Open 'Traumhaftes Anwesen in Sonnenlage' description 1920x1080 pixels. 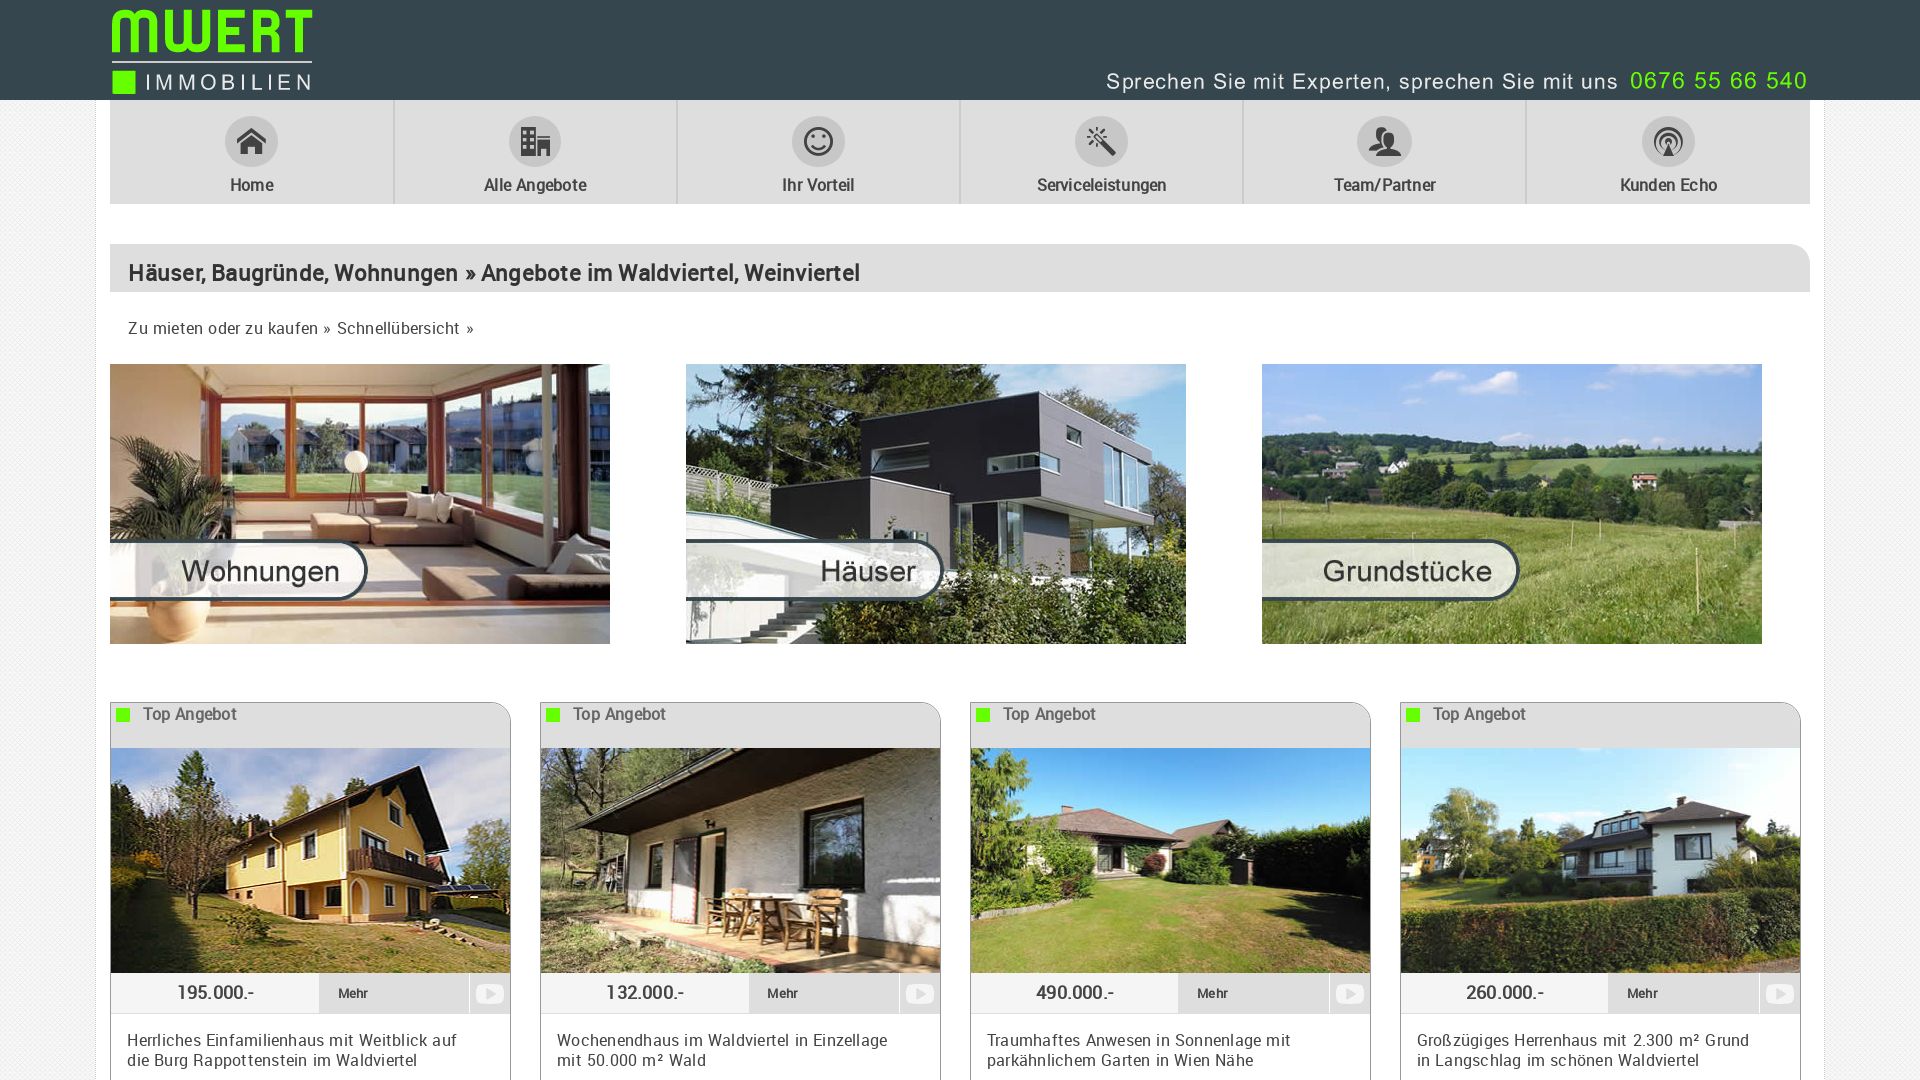click(x=1139, y=1051)
